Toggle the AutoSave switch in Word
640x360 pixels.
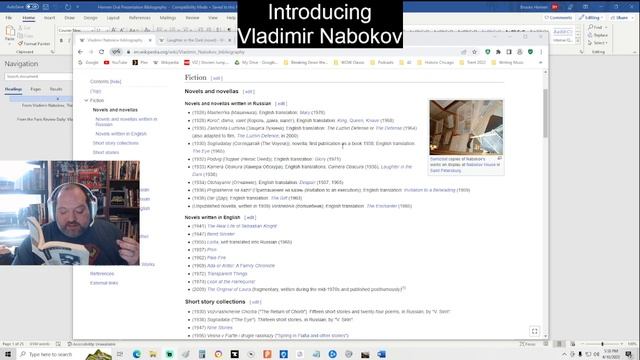(32, 7)
